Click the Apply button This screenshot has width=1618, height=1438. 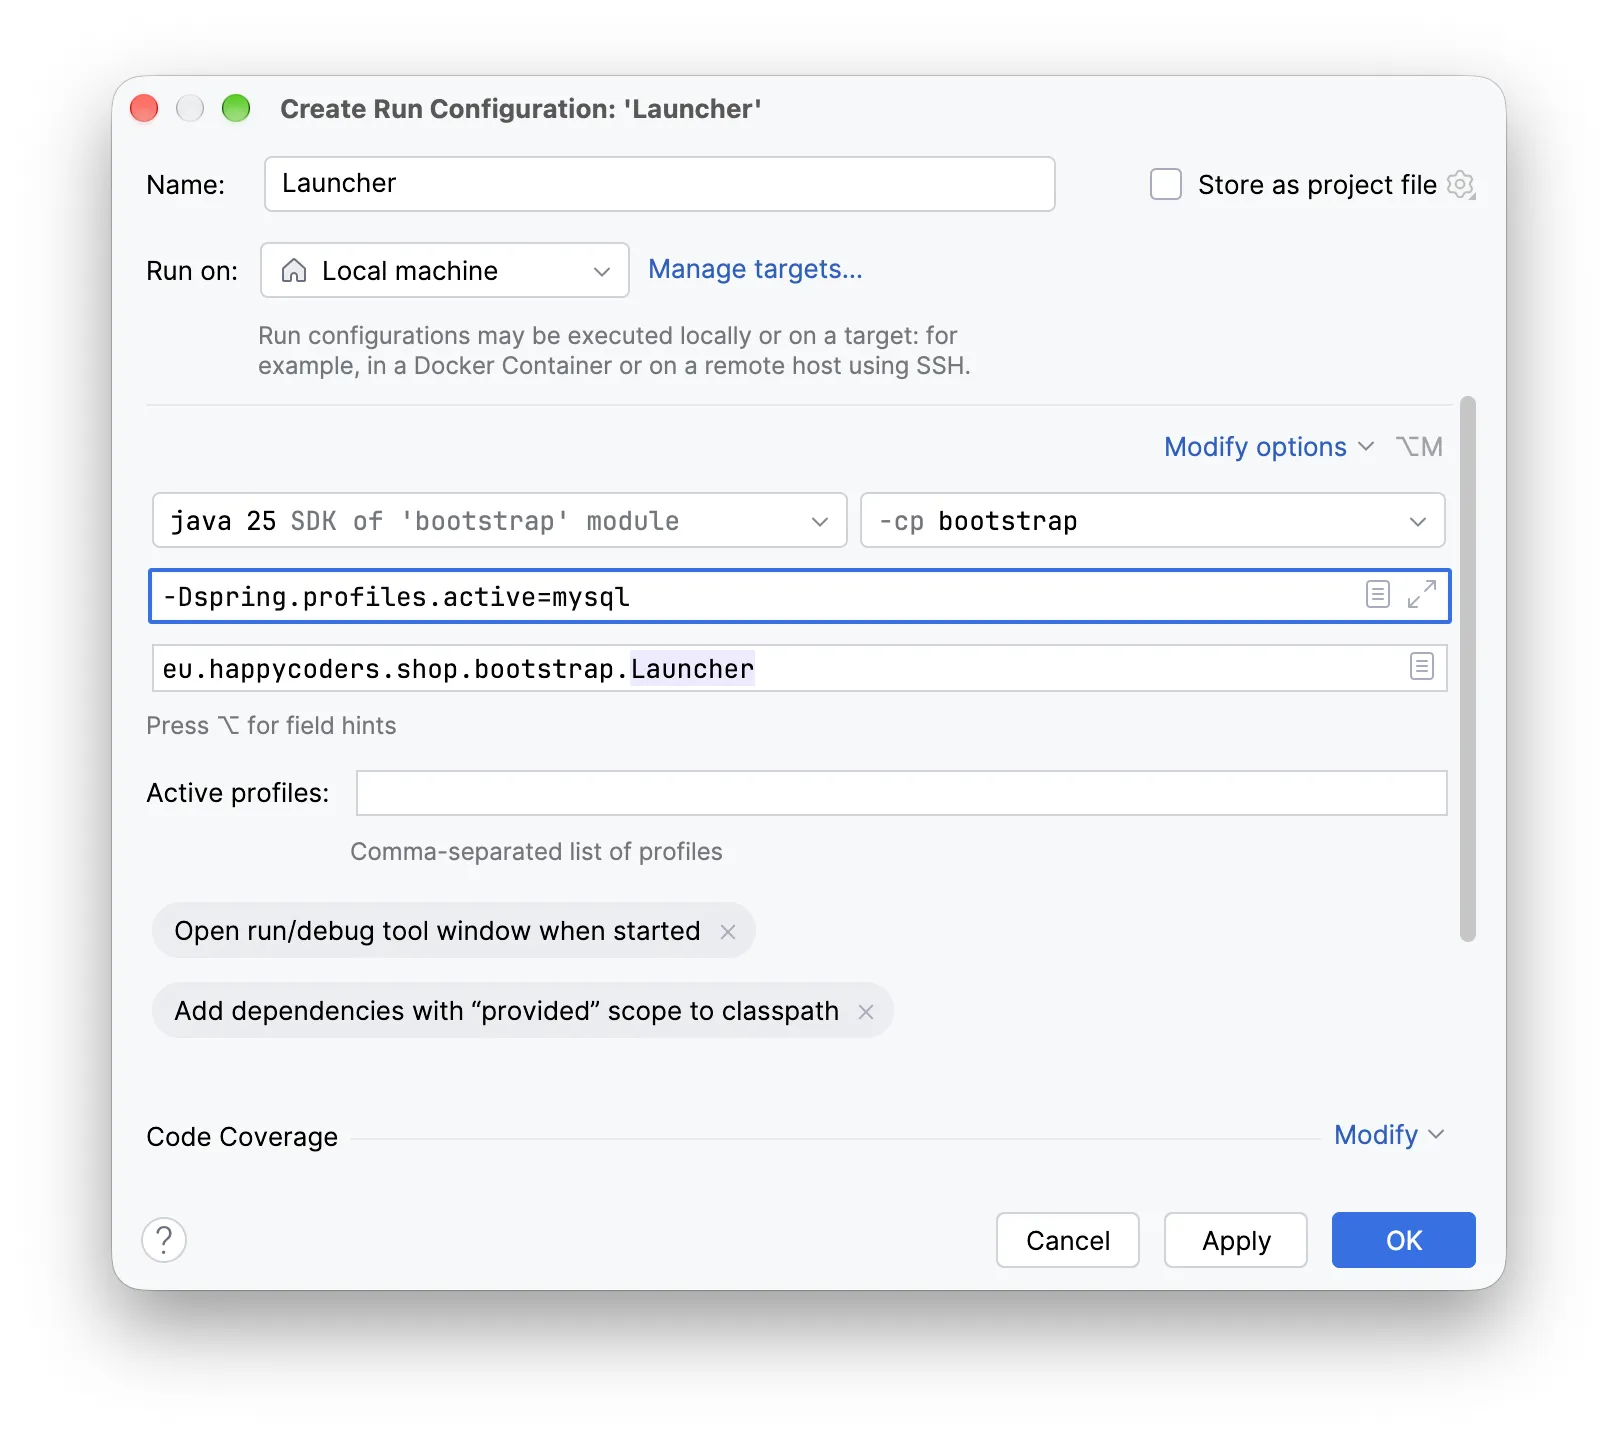click(x=1236, y=1240)
